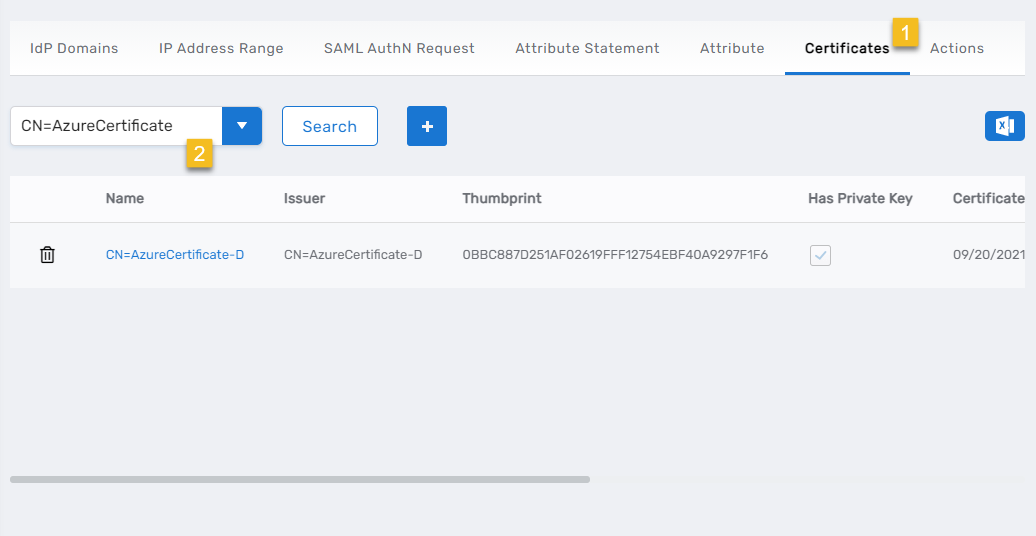Click the horizontal scrollbar below the table
Screen dimensions: 1036x536
coord(300,480)
